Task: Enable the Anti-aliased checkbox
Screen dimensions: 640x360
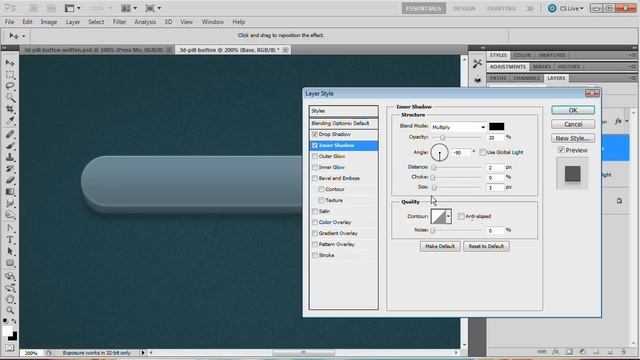Action: coord(461,216)
